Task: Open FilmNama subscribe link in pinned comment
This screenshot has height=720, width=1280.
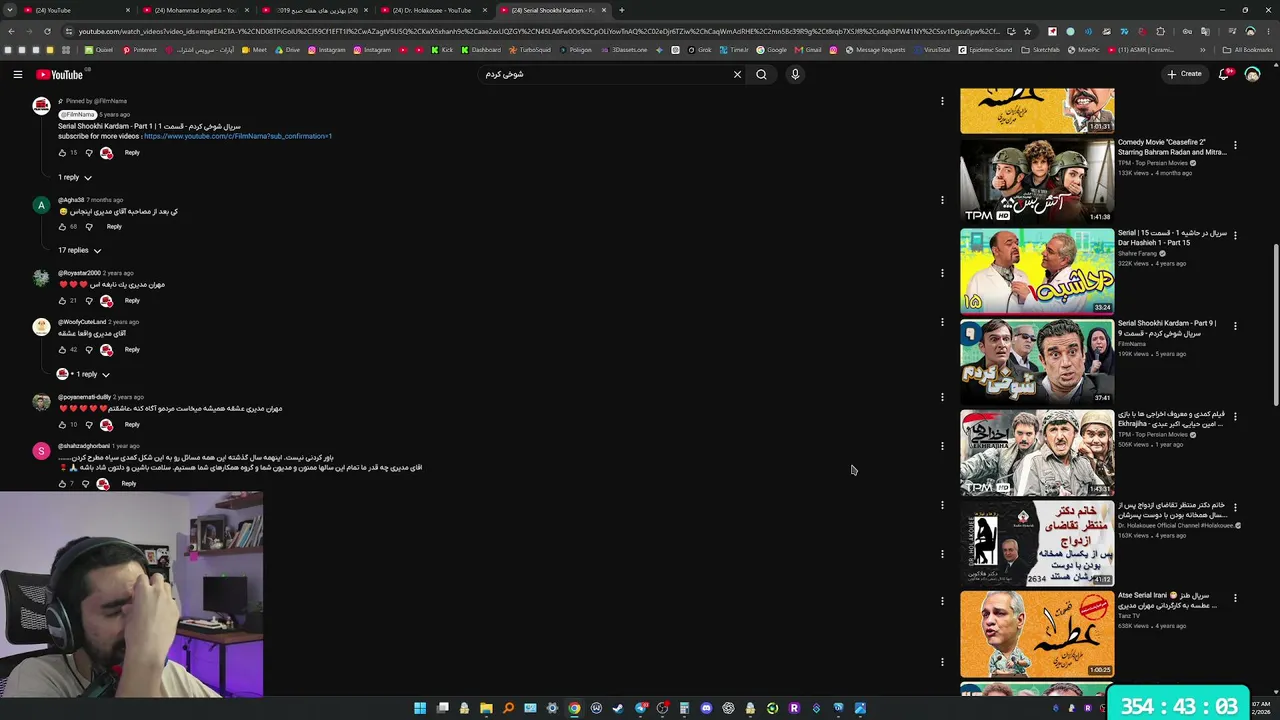Action: click(238, 136)
